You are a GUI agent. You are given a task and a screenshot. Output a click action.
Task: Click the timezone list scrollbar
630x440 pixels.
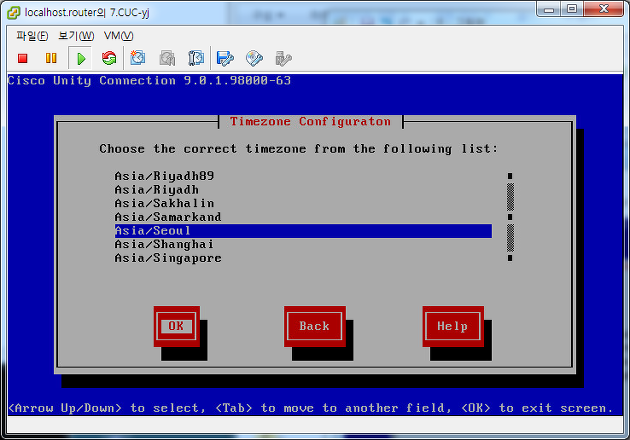pyautogui.click(x=510, y=217)
